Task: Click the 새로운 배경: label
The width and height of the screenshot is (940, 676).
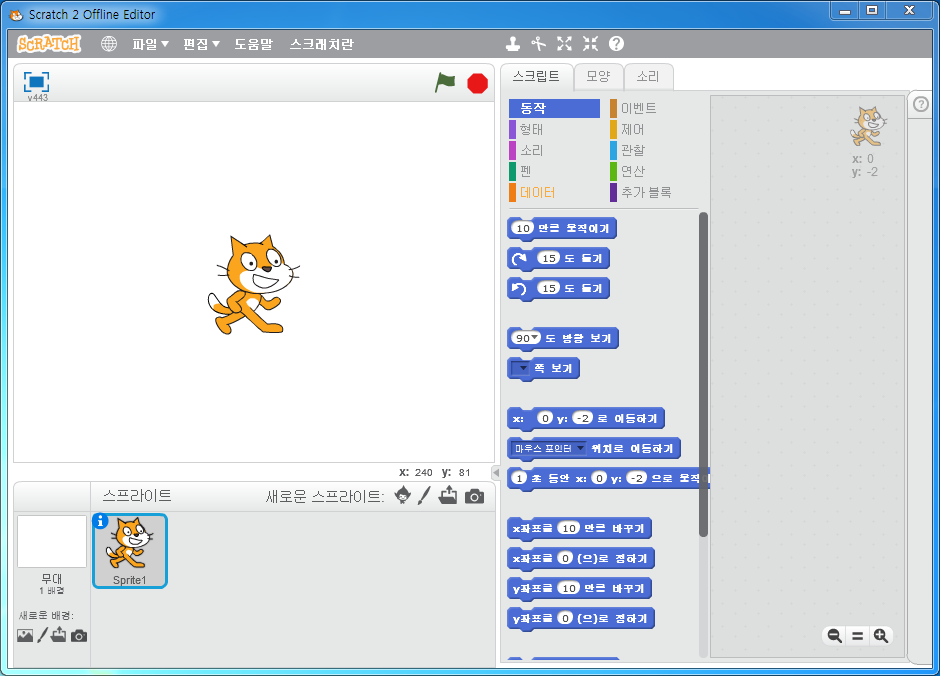Action: pyautogui.click(x=46, y=615)
